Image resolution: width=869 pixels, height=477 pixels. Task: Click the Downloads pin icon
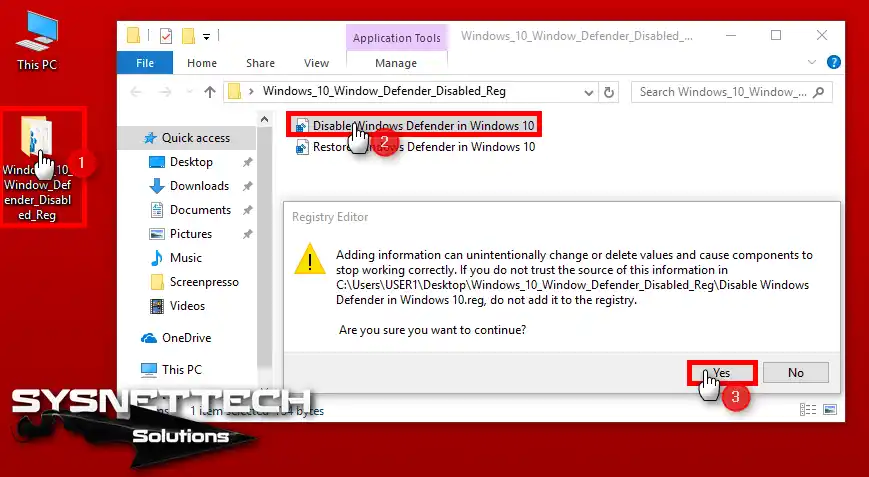248,186
